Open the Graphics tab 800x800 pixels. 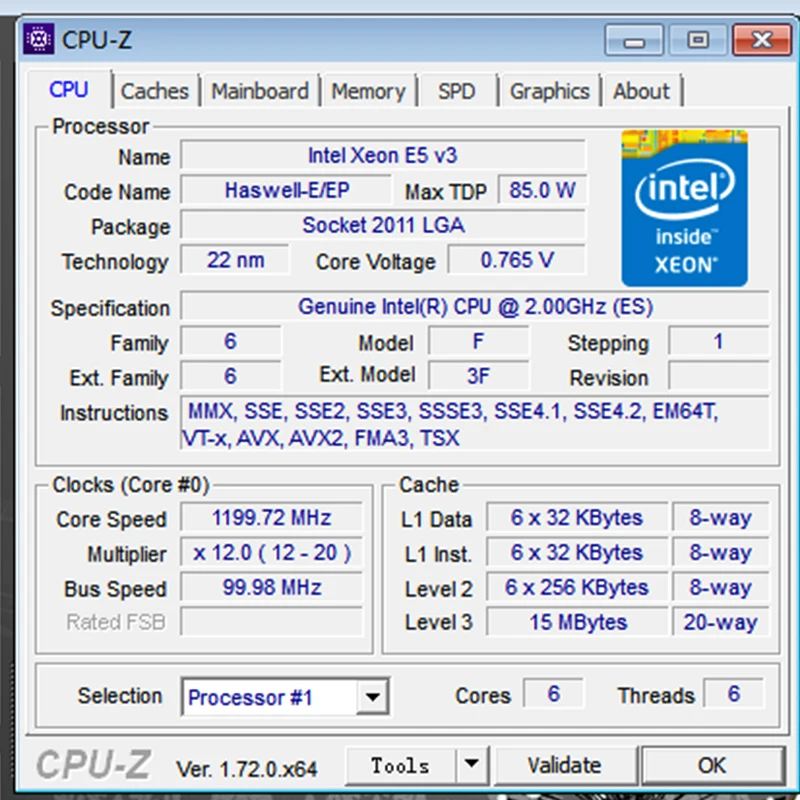click(x=549, y=92)
